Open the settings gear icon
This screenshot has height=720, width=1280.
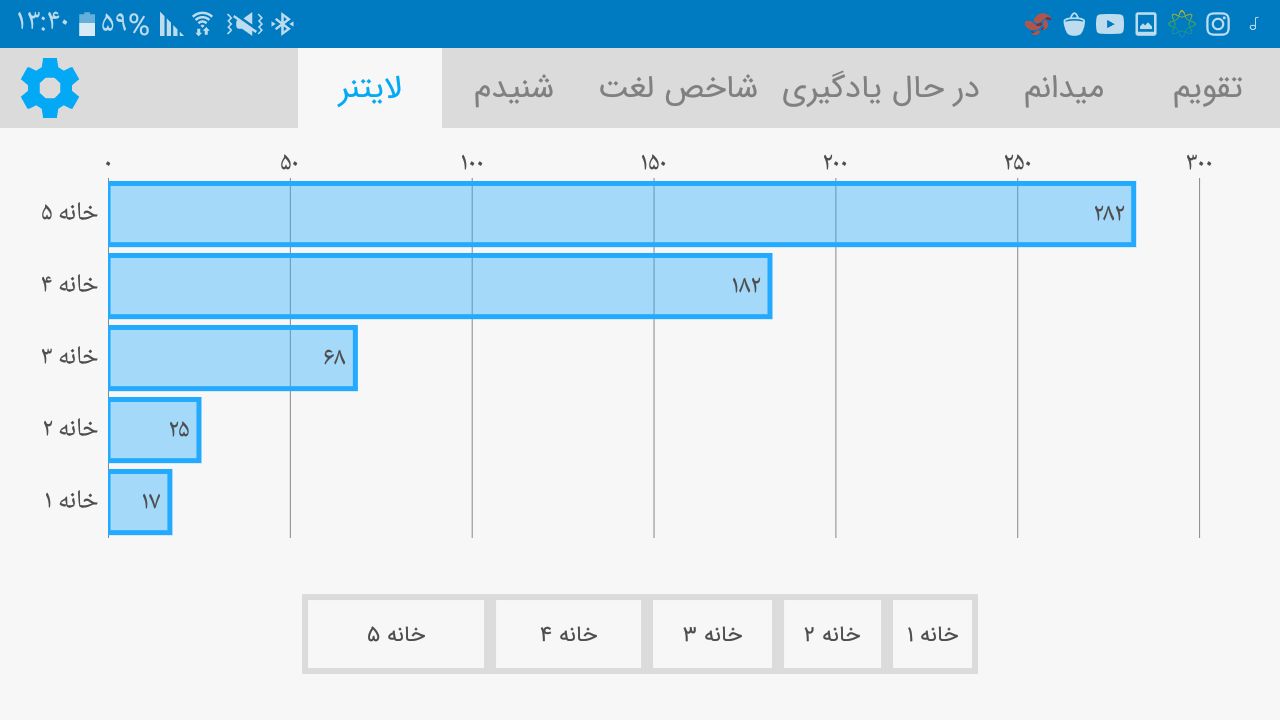coord(50,88)
